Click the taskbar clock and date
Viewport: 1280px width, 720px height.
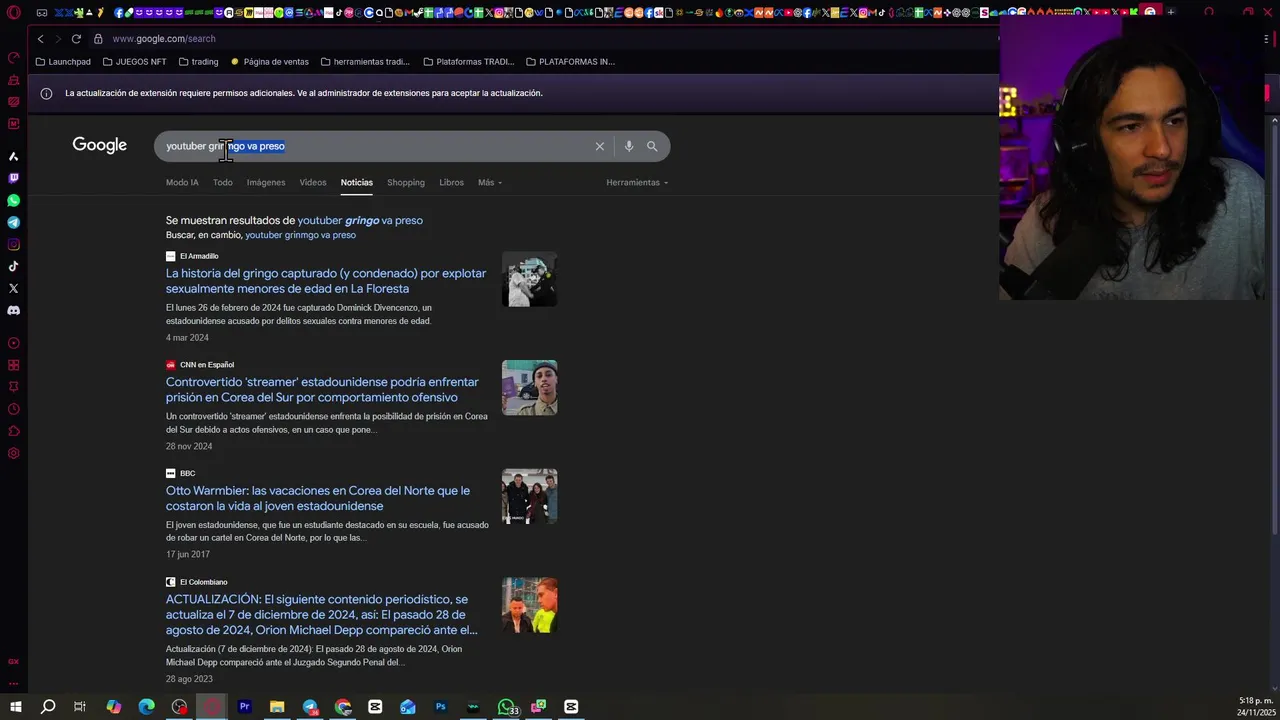click(1256, 707)
